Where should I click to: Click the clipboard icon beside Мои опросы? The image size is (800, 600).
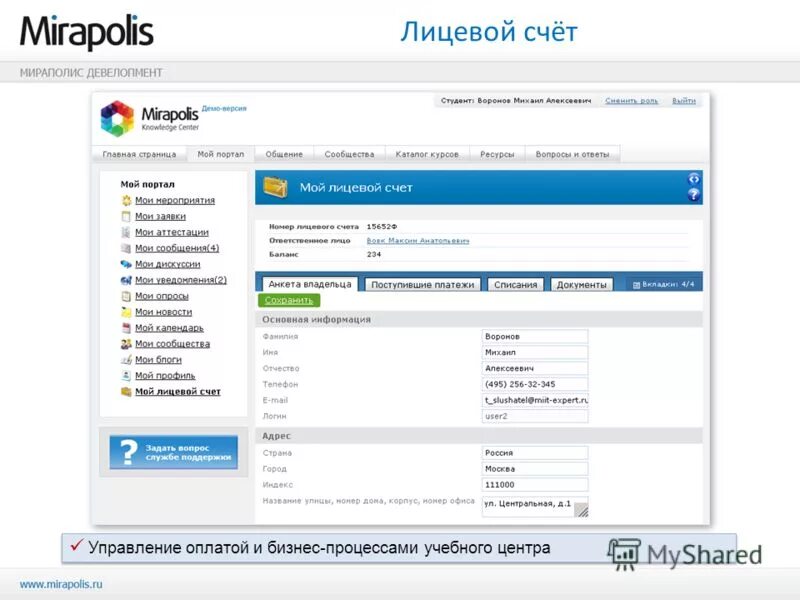click(126, 296)
